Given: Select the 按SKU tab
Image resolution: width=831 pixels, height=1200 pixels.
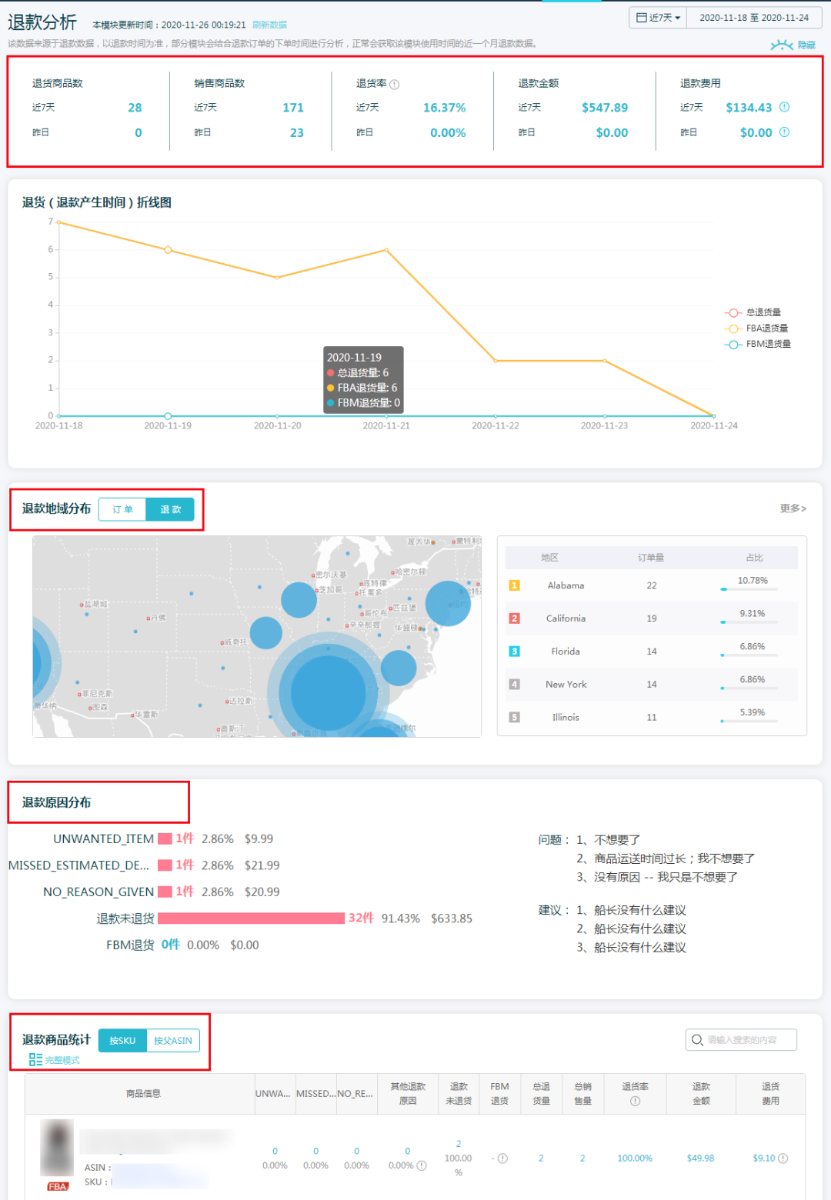Looking at the screenshot, I should (x=122, y=1041).
